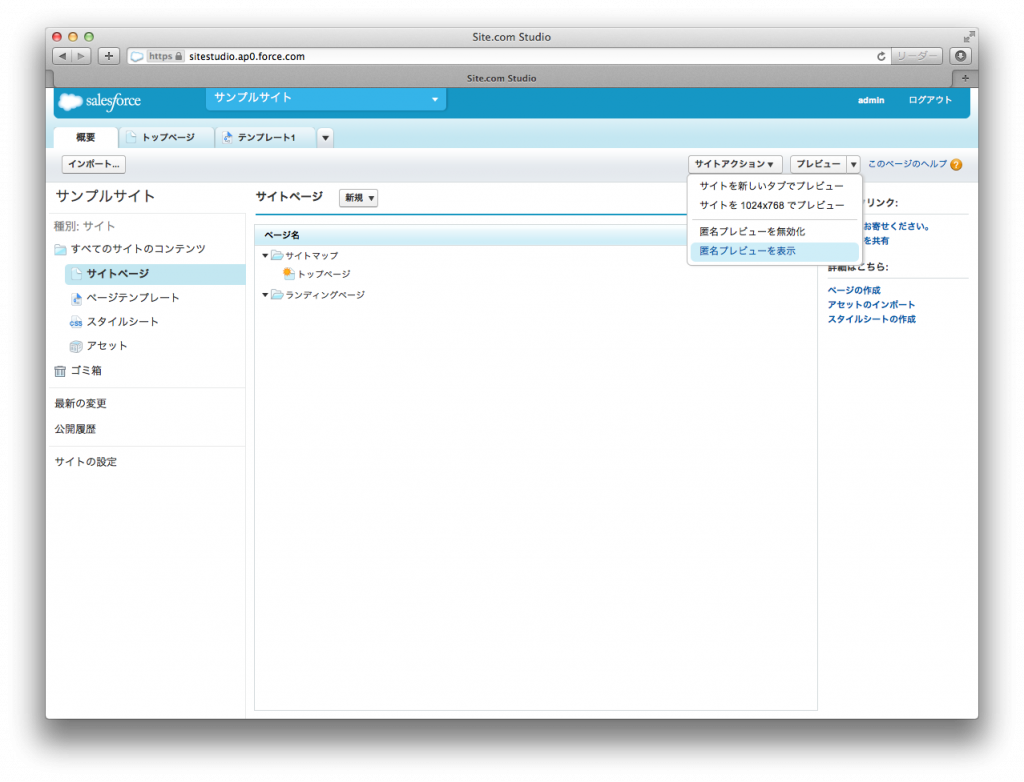Open the ゴミ箱 trash icon

coord(62,370)
